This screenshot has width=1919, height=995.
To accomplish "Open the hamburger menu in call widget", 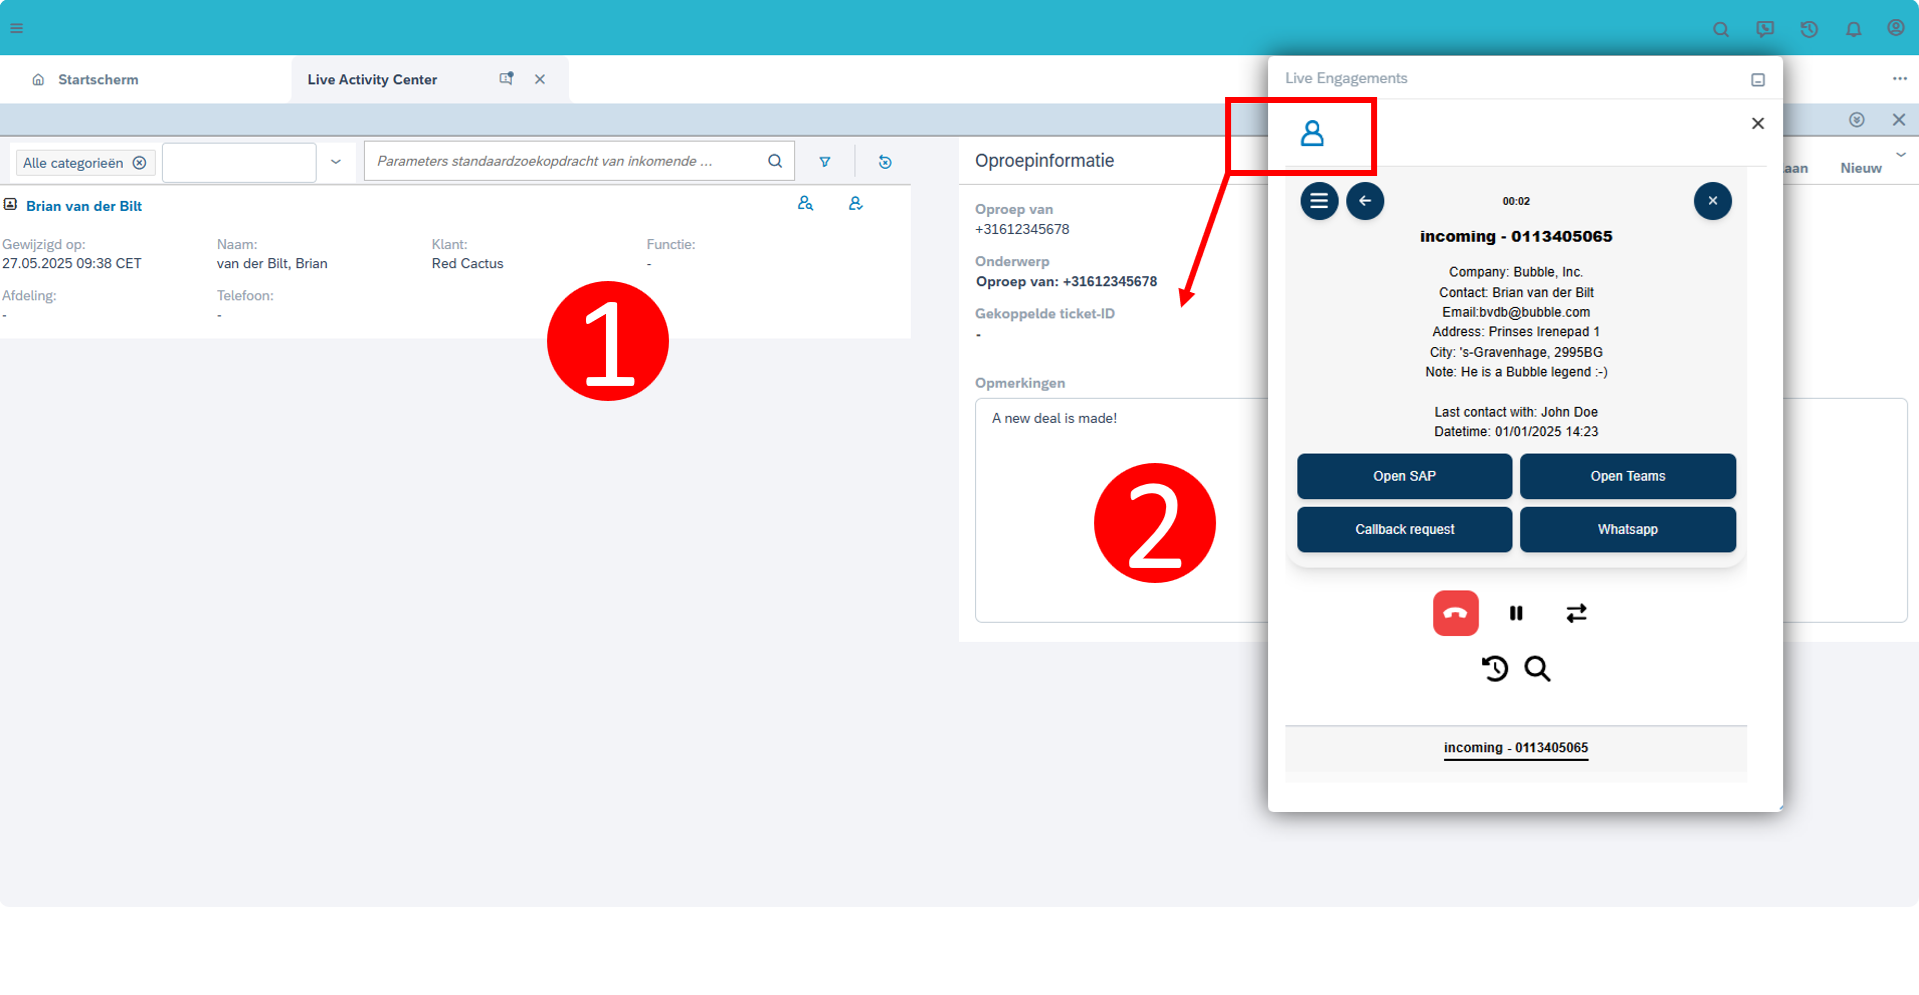I will point(1319,201).
